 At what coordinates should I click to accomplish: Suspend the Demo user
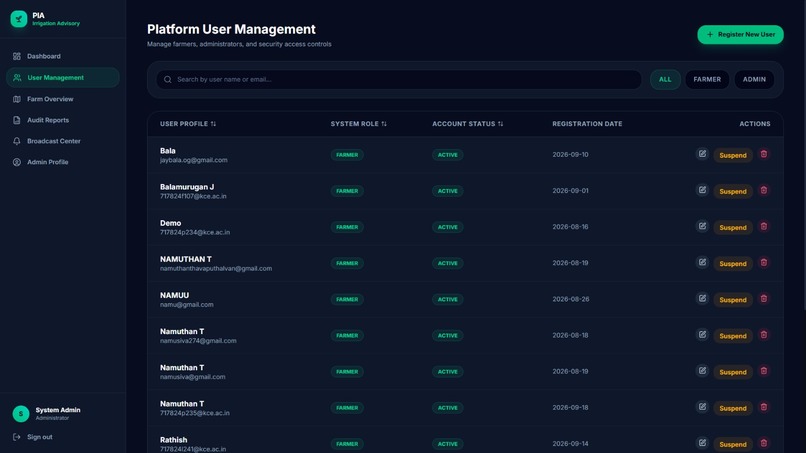tap(733, 227)
